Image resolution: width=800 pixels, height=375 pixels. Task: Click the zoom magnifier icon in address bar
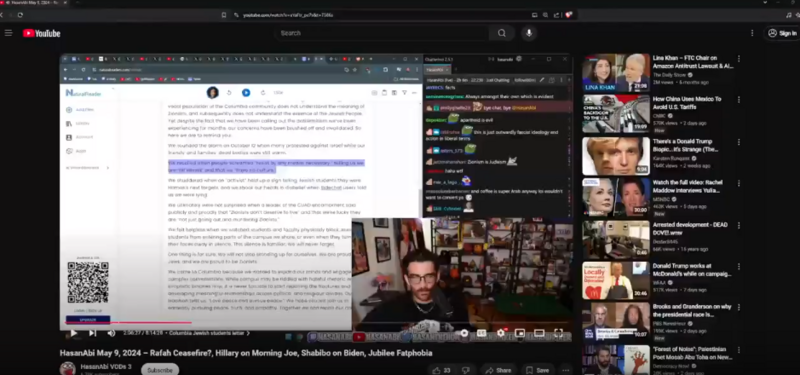[545, 15]
